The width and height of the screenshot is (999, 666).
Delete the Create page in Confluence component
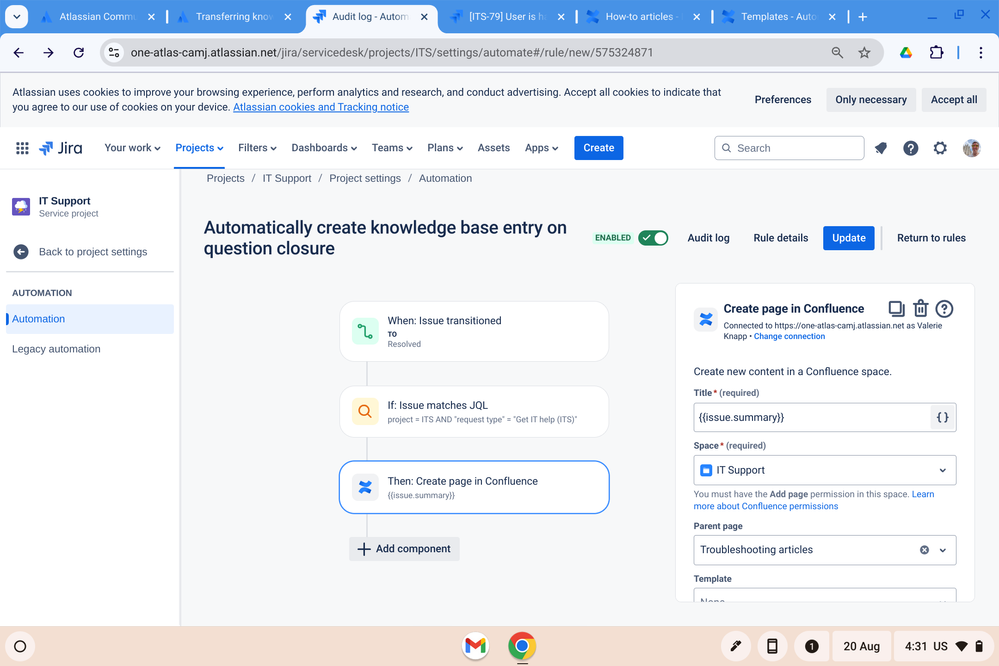click(921, 308)
